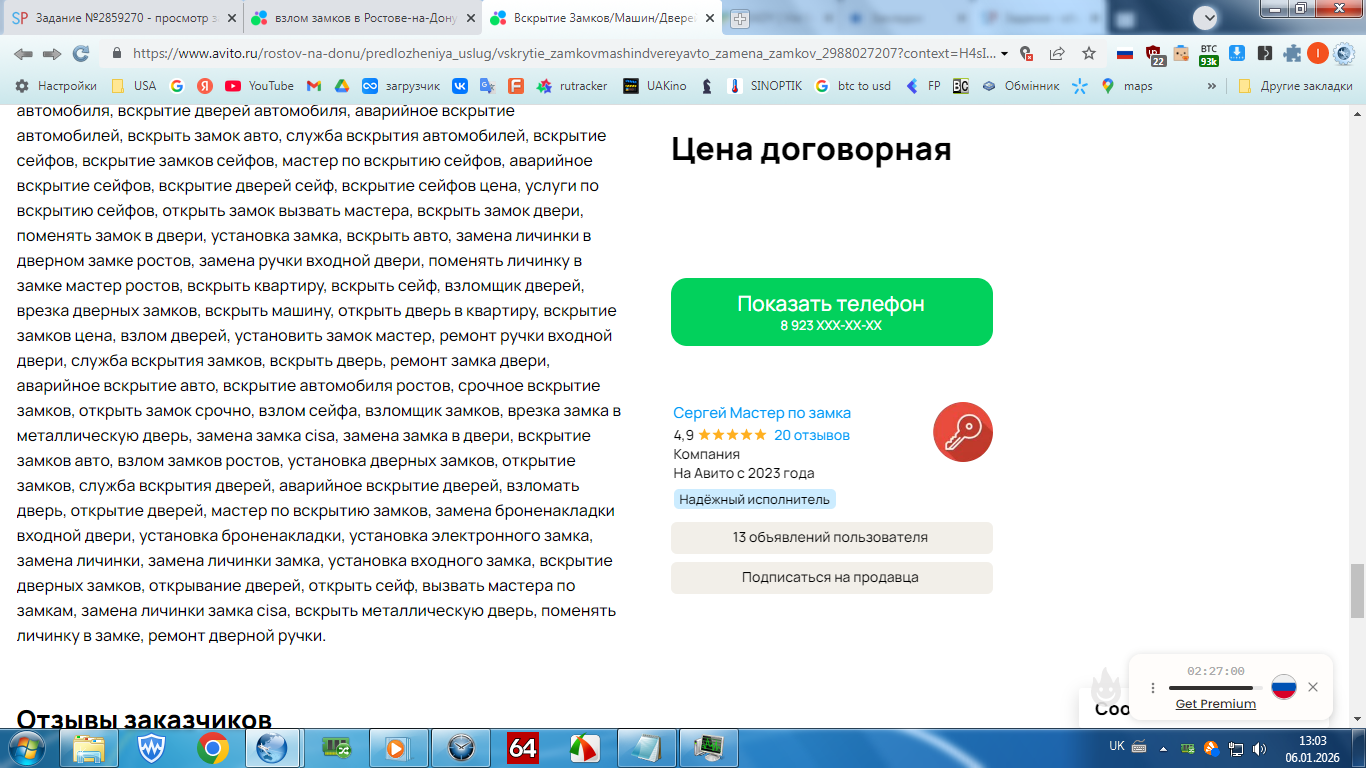1366x768 pixels.
Task: Expand the address bar dropdown arrow
Action: tap(1005, 53)
